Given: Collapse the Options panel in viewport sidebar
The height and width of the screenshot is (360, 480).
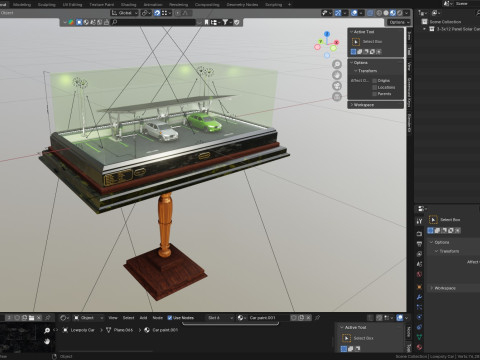Looking at the screenshot, I should [x=351, y=63].
